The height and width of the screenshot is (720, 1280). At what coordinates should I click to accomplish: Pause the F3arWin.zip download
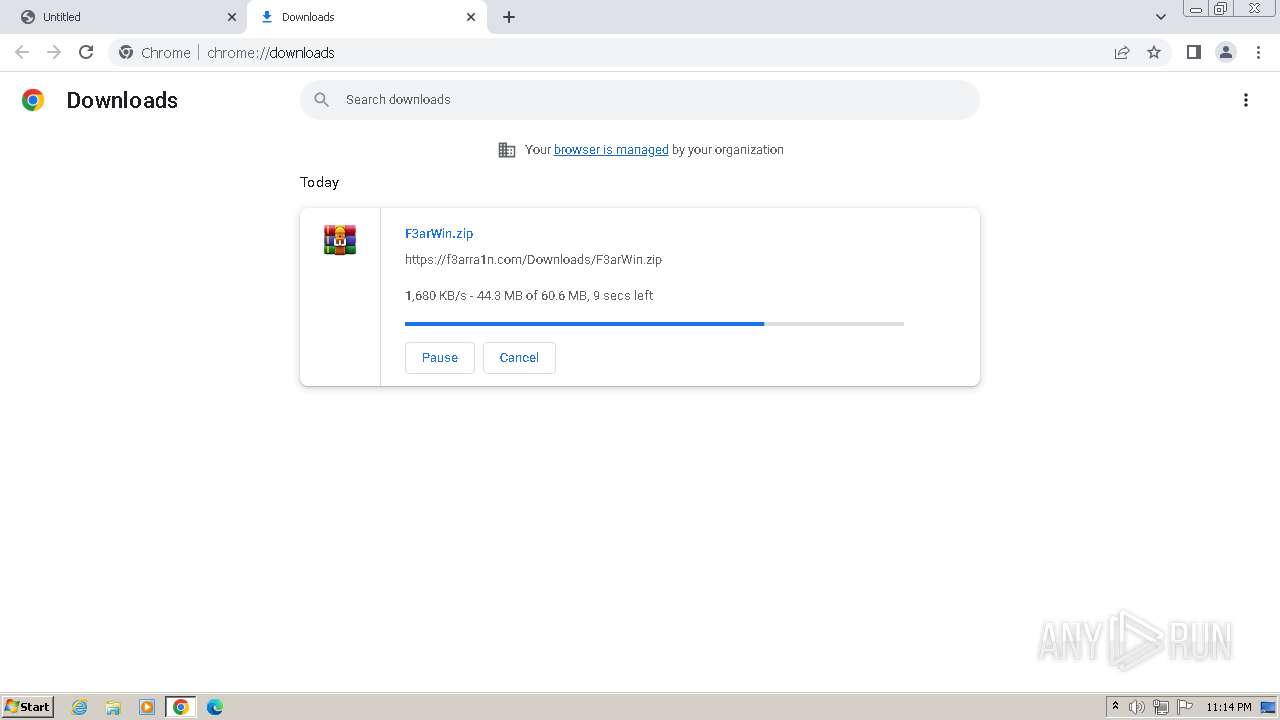440,358
